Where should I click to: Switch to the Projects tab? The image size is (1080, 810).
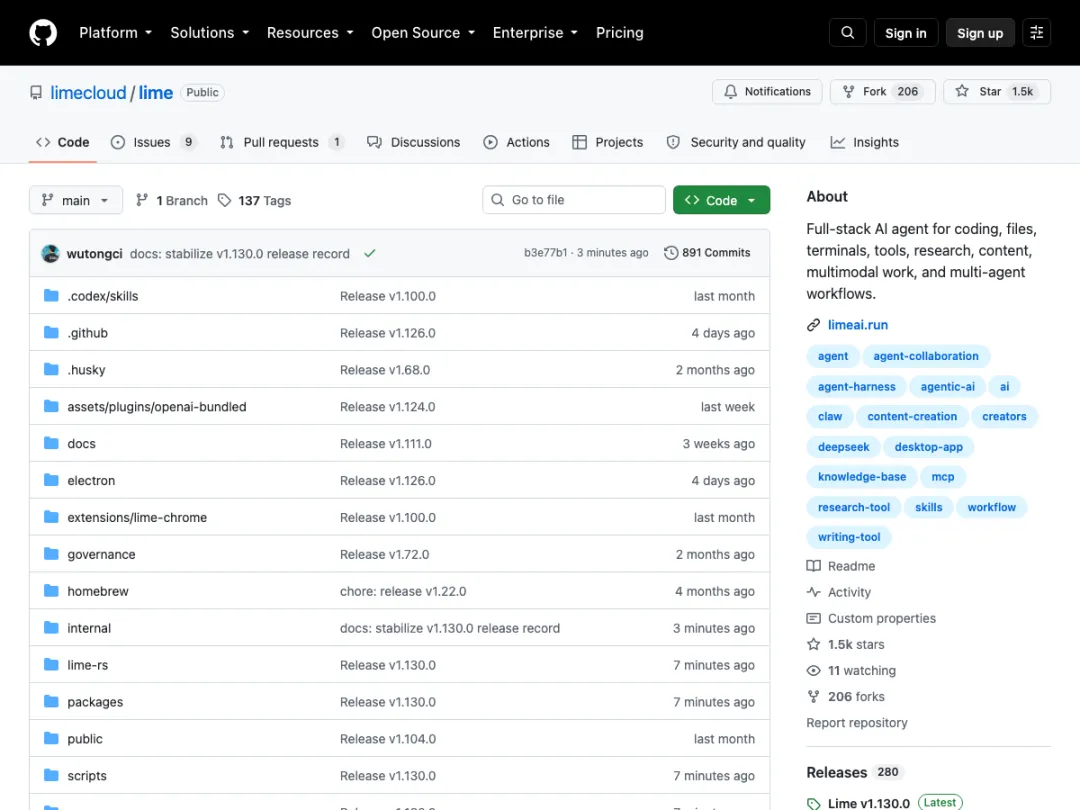click(x=608, y=143)
